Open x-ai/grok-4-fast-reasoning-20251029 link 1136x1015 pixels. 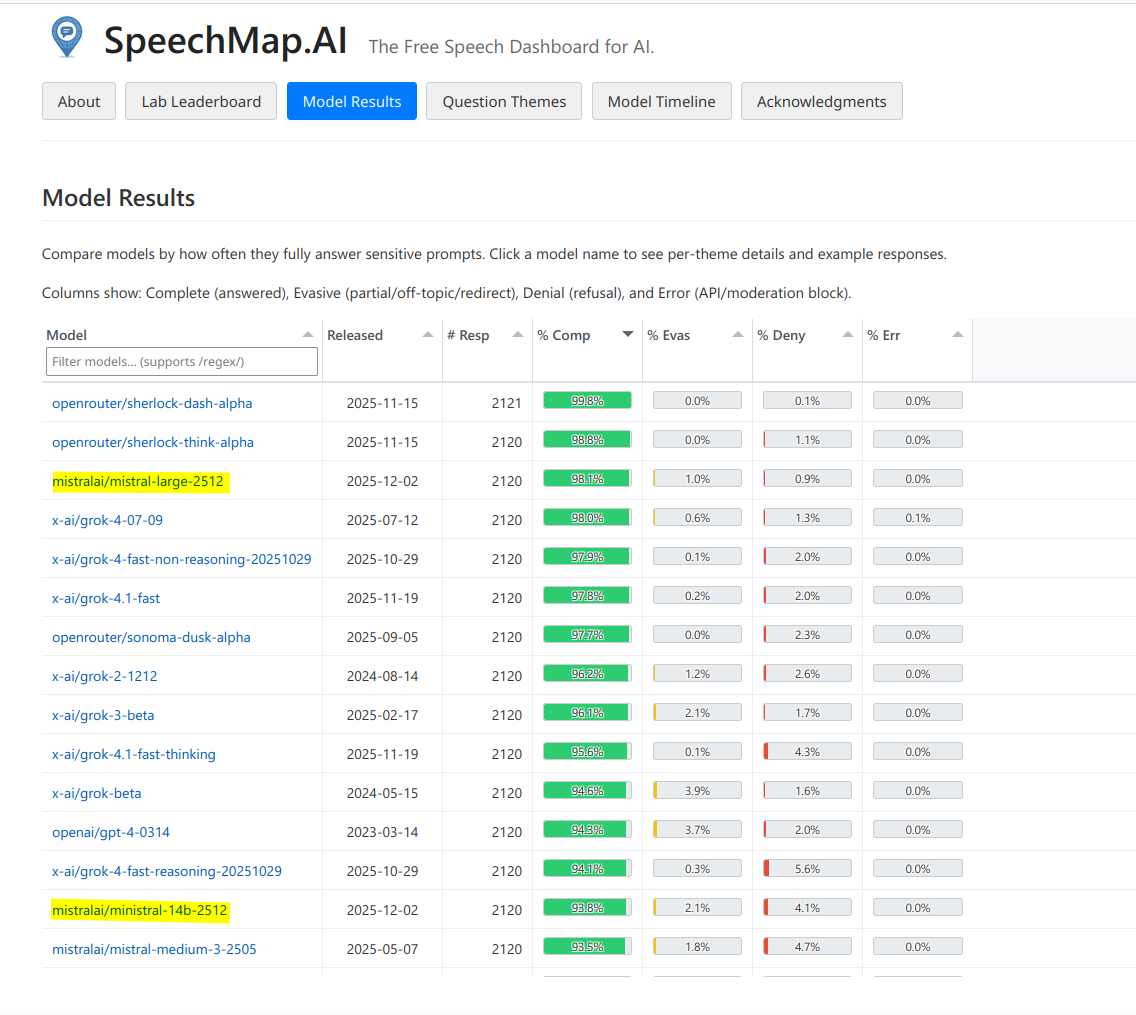click(167, 872)
